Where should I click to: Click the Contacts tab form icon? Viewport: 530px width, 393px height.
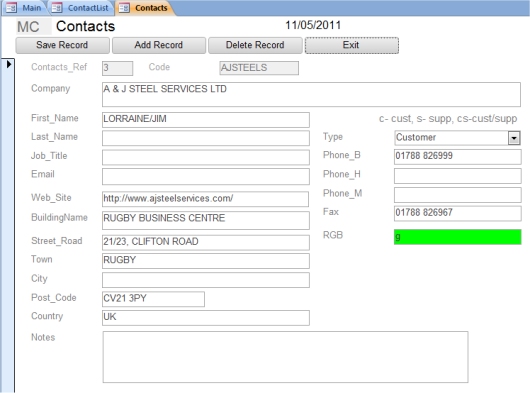124,8
